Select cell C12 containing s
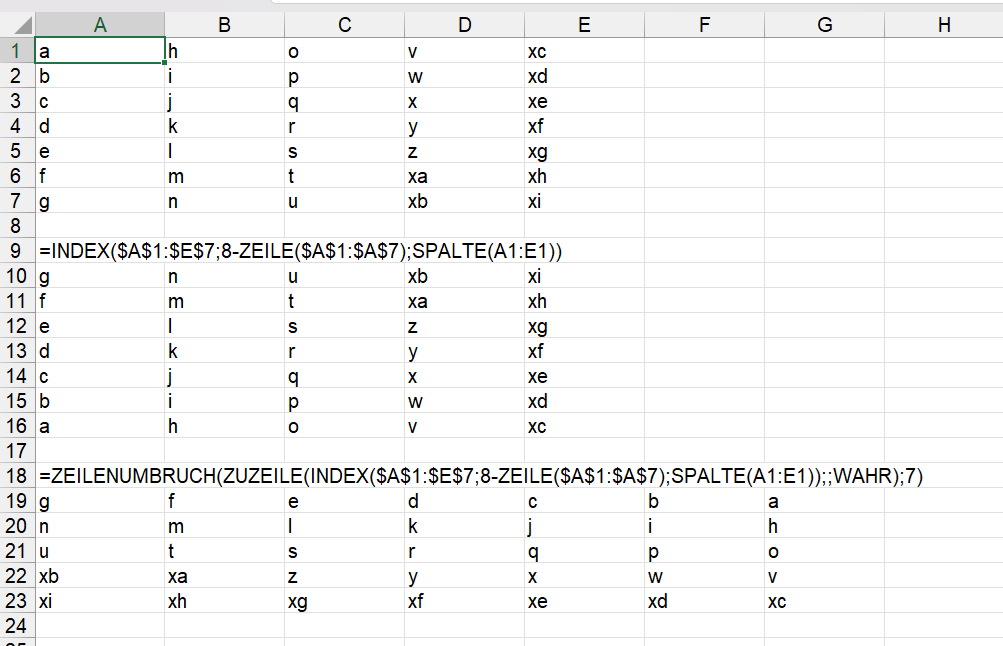Image resolution: width=1003 pixels, height=646 pixels. [344, 326]
